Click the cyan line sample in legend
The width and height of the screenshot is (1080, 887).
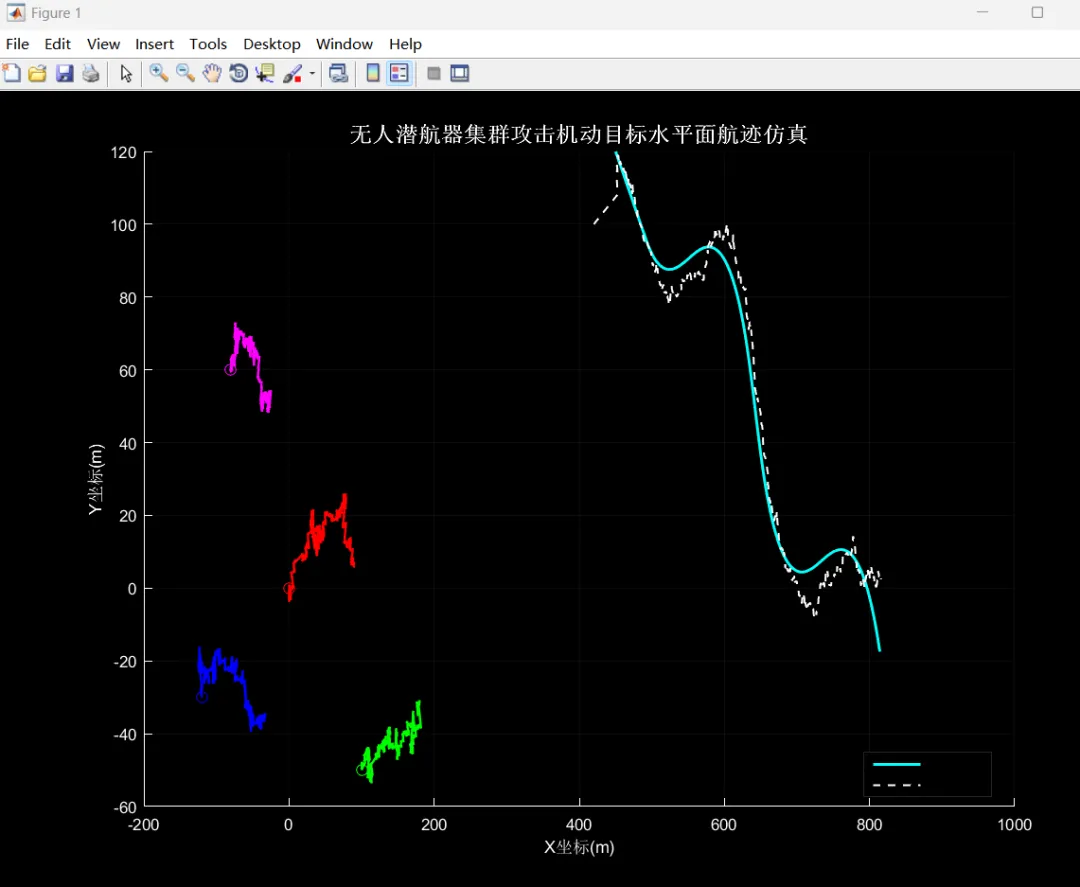click(x=896, y=764)
